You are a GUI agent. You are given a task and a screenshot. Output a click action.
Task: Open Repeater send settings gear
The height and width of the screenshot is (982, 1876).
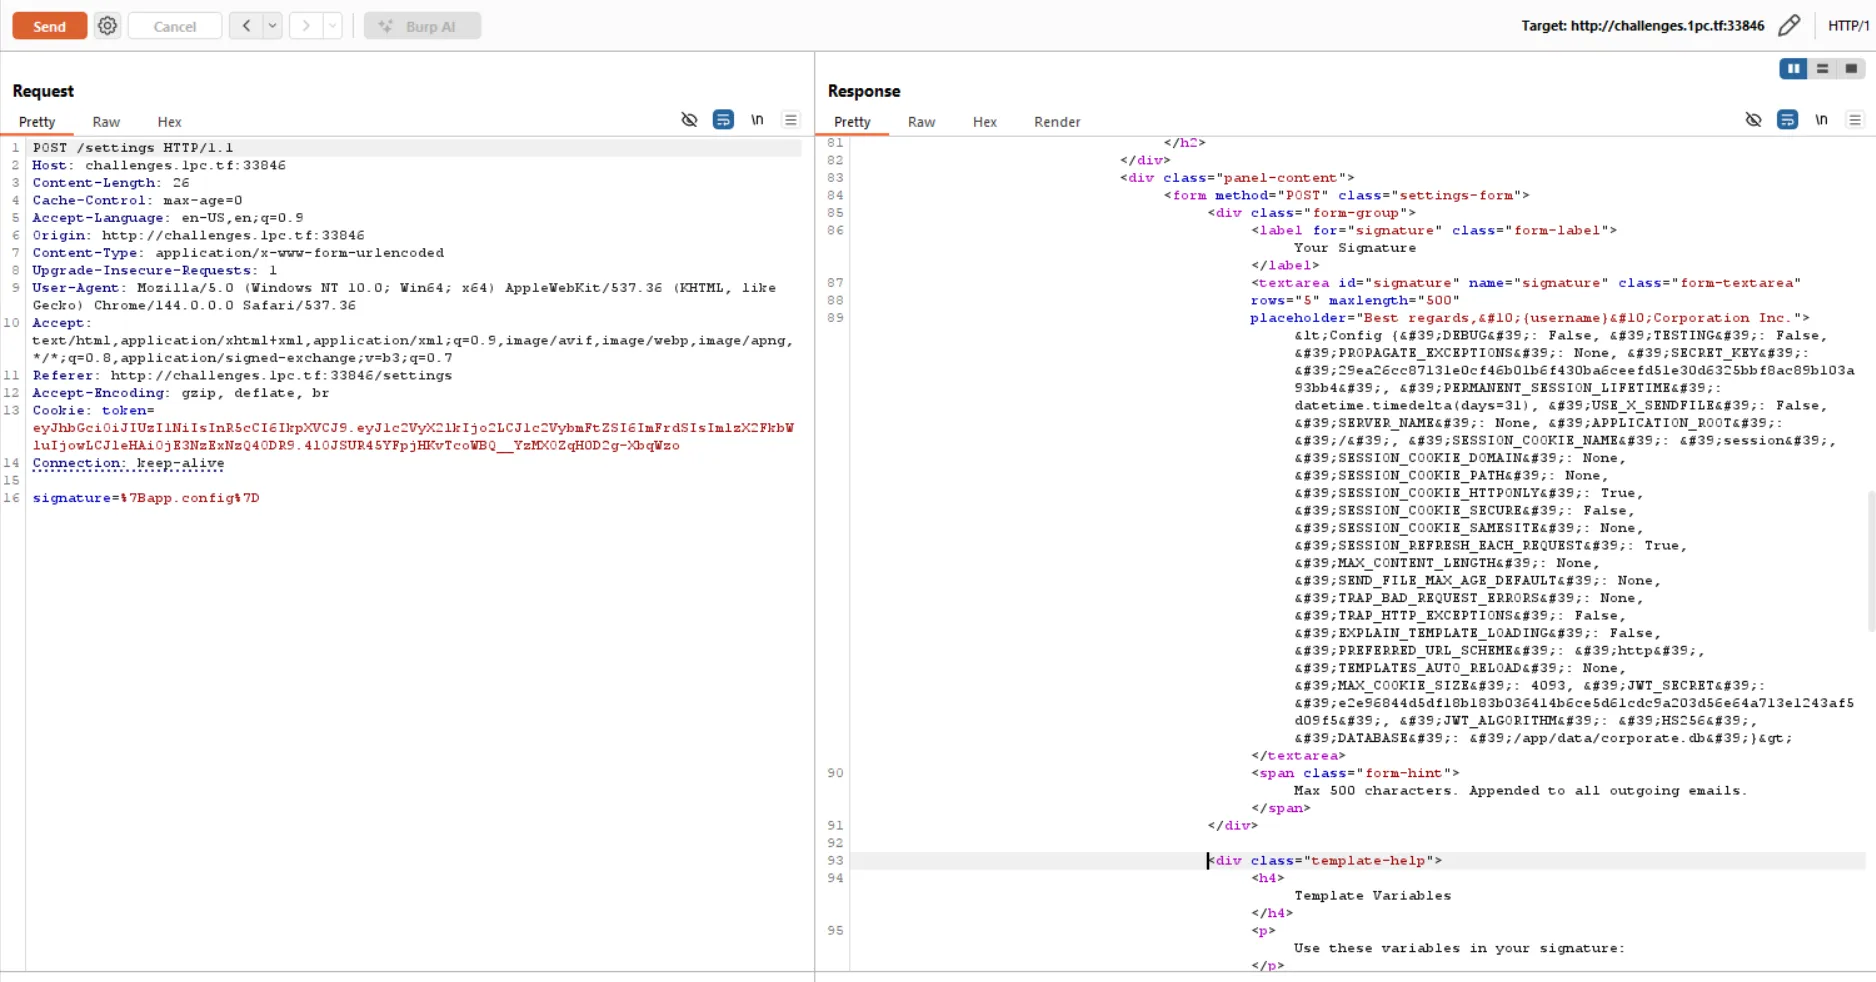click(108, 26)
